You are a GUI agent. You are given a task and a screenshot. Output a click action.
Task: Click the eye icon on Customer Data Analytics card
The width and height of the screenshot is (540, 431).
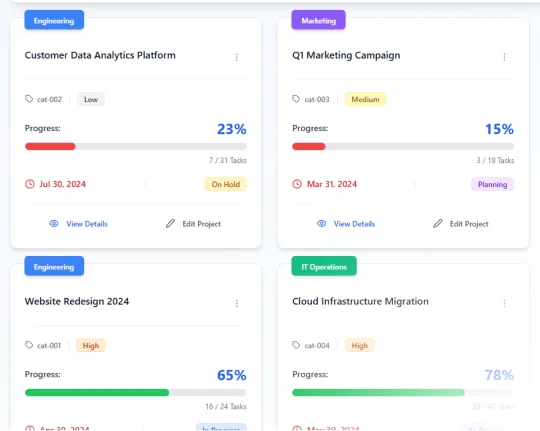[x=54, y=224]
